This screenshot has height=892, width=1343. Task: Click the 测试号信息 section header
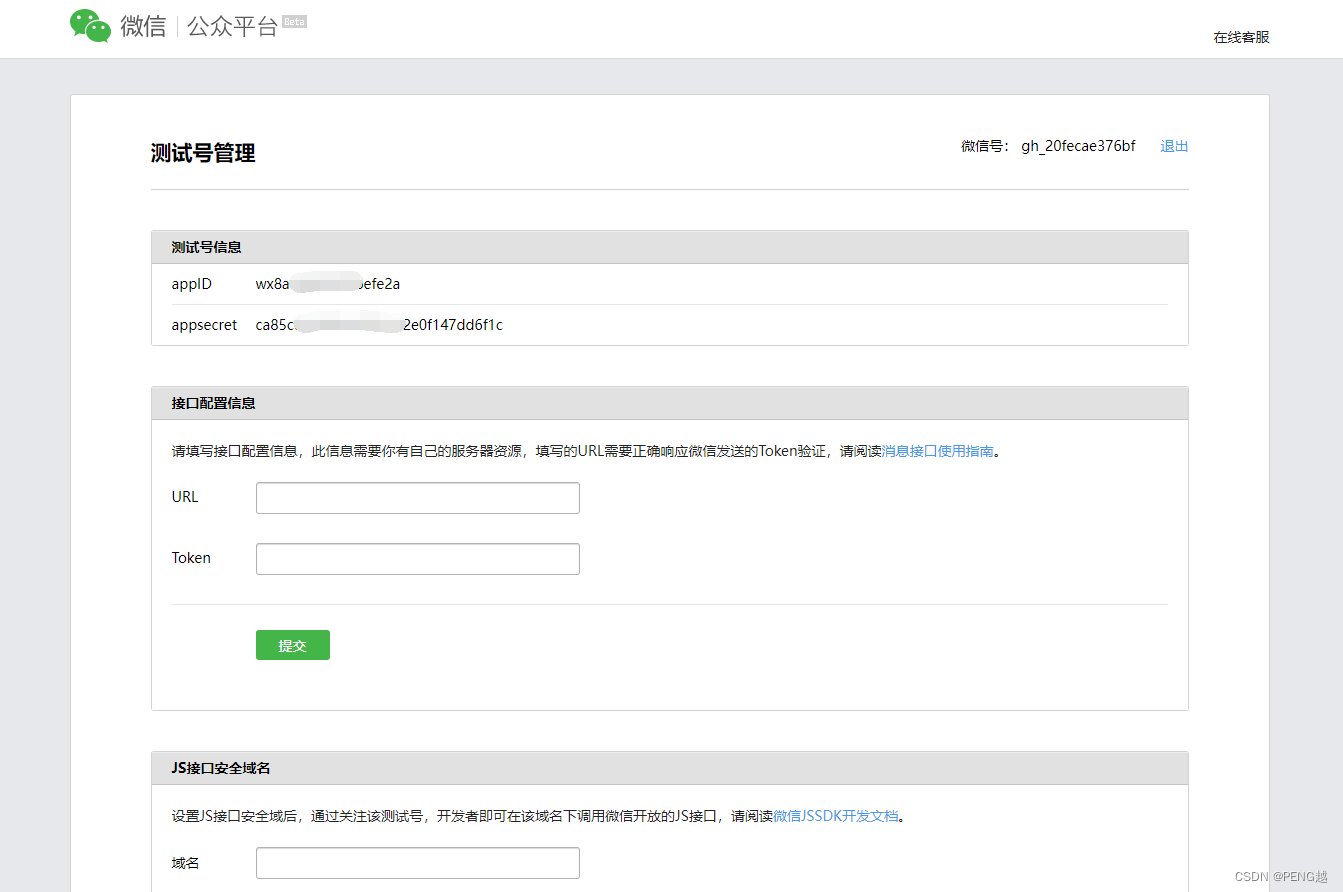point(670,247)
